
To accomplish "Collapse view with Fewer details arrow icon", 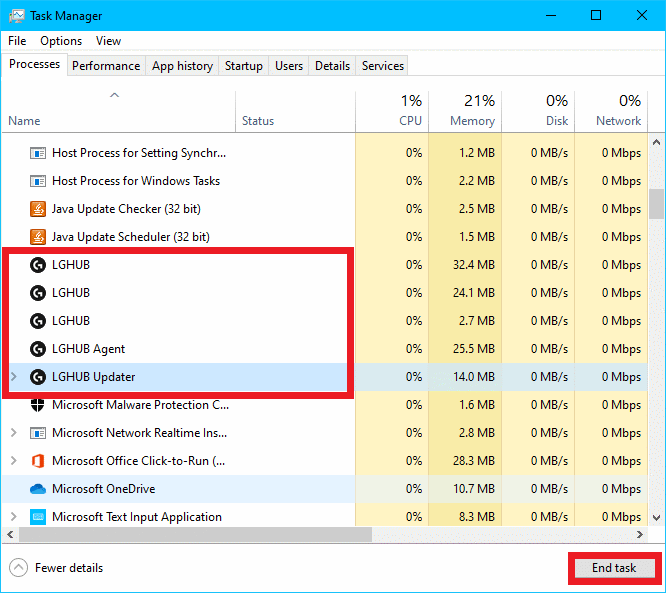I will (x=18, y=568).
